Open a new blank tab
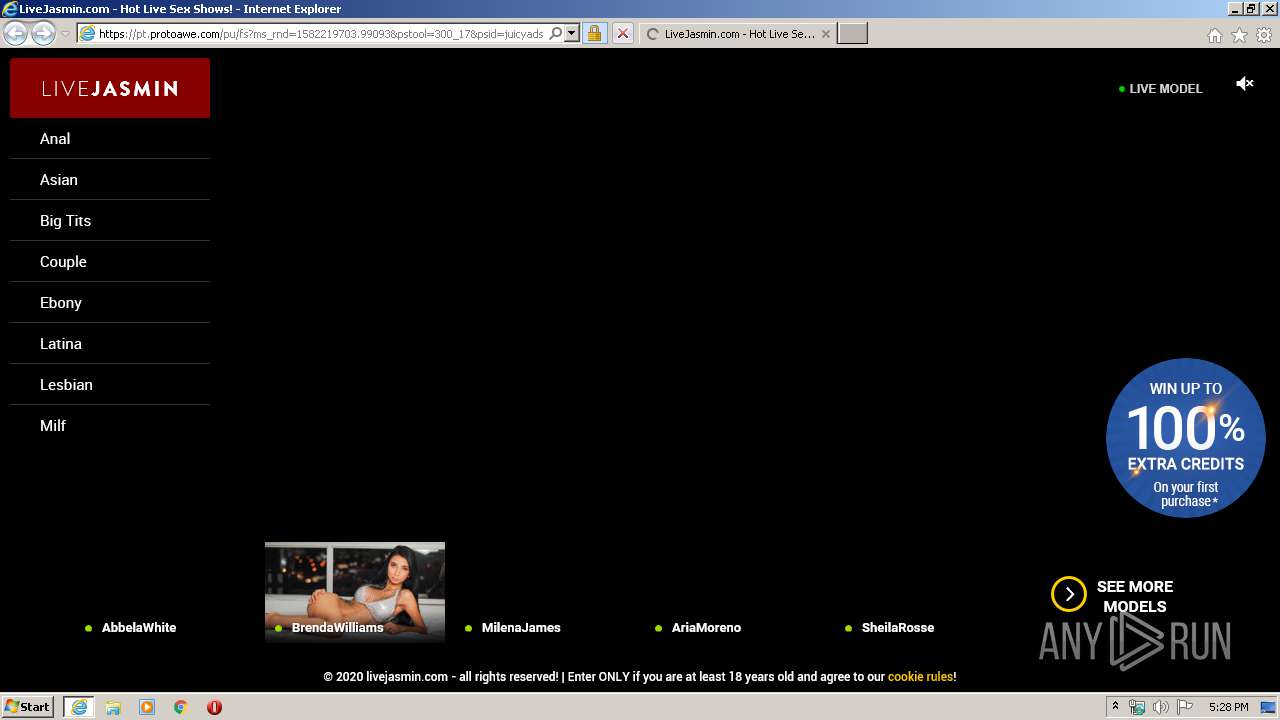The width and height of the screenshot is (1280, 720). coord(852,33)
